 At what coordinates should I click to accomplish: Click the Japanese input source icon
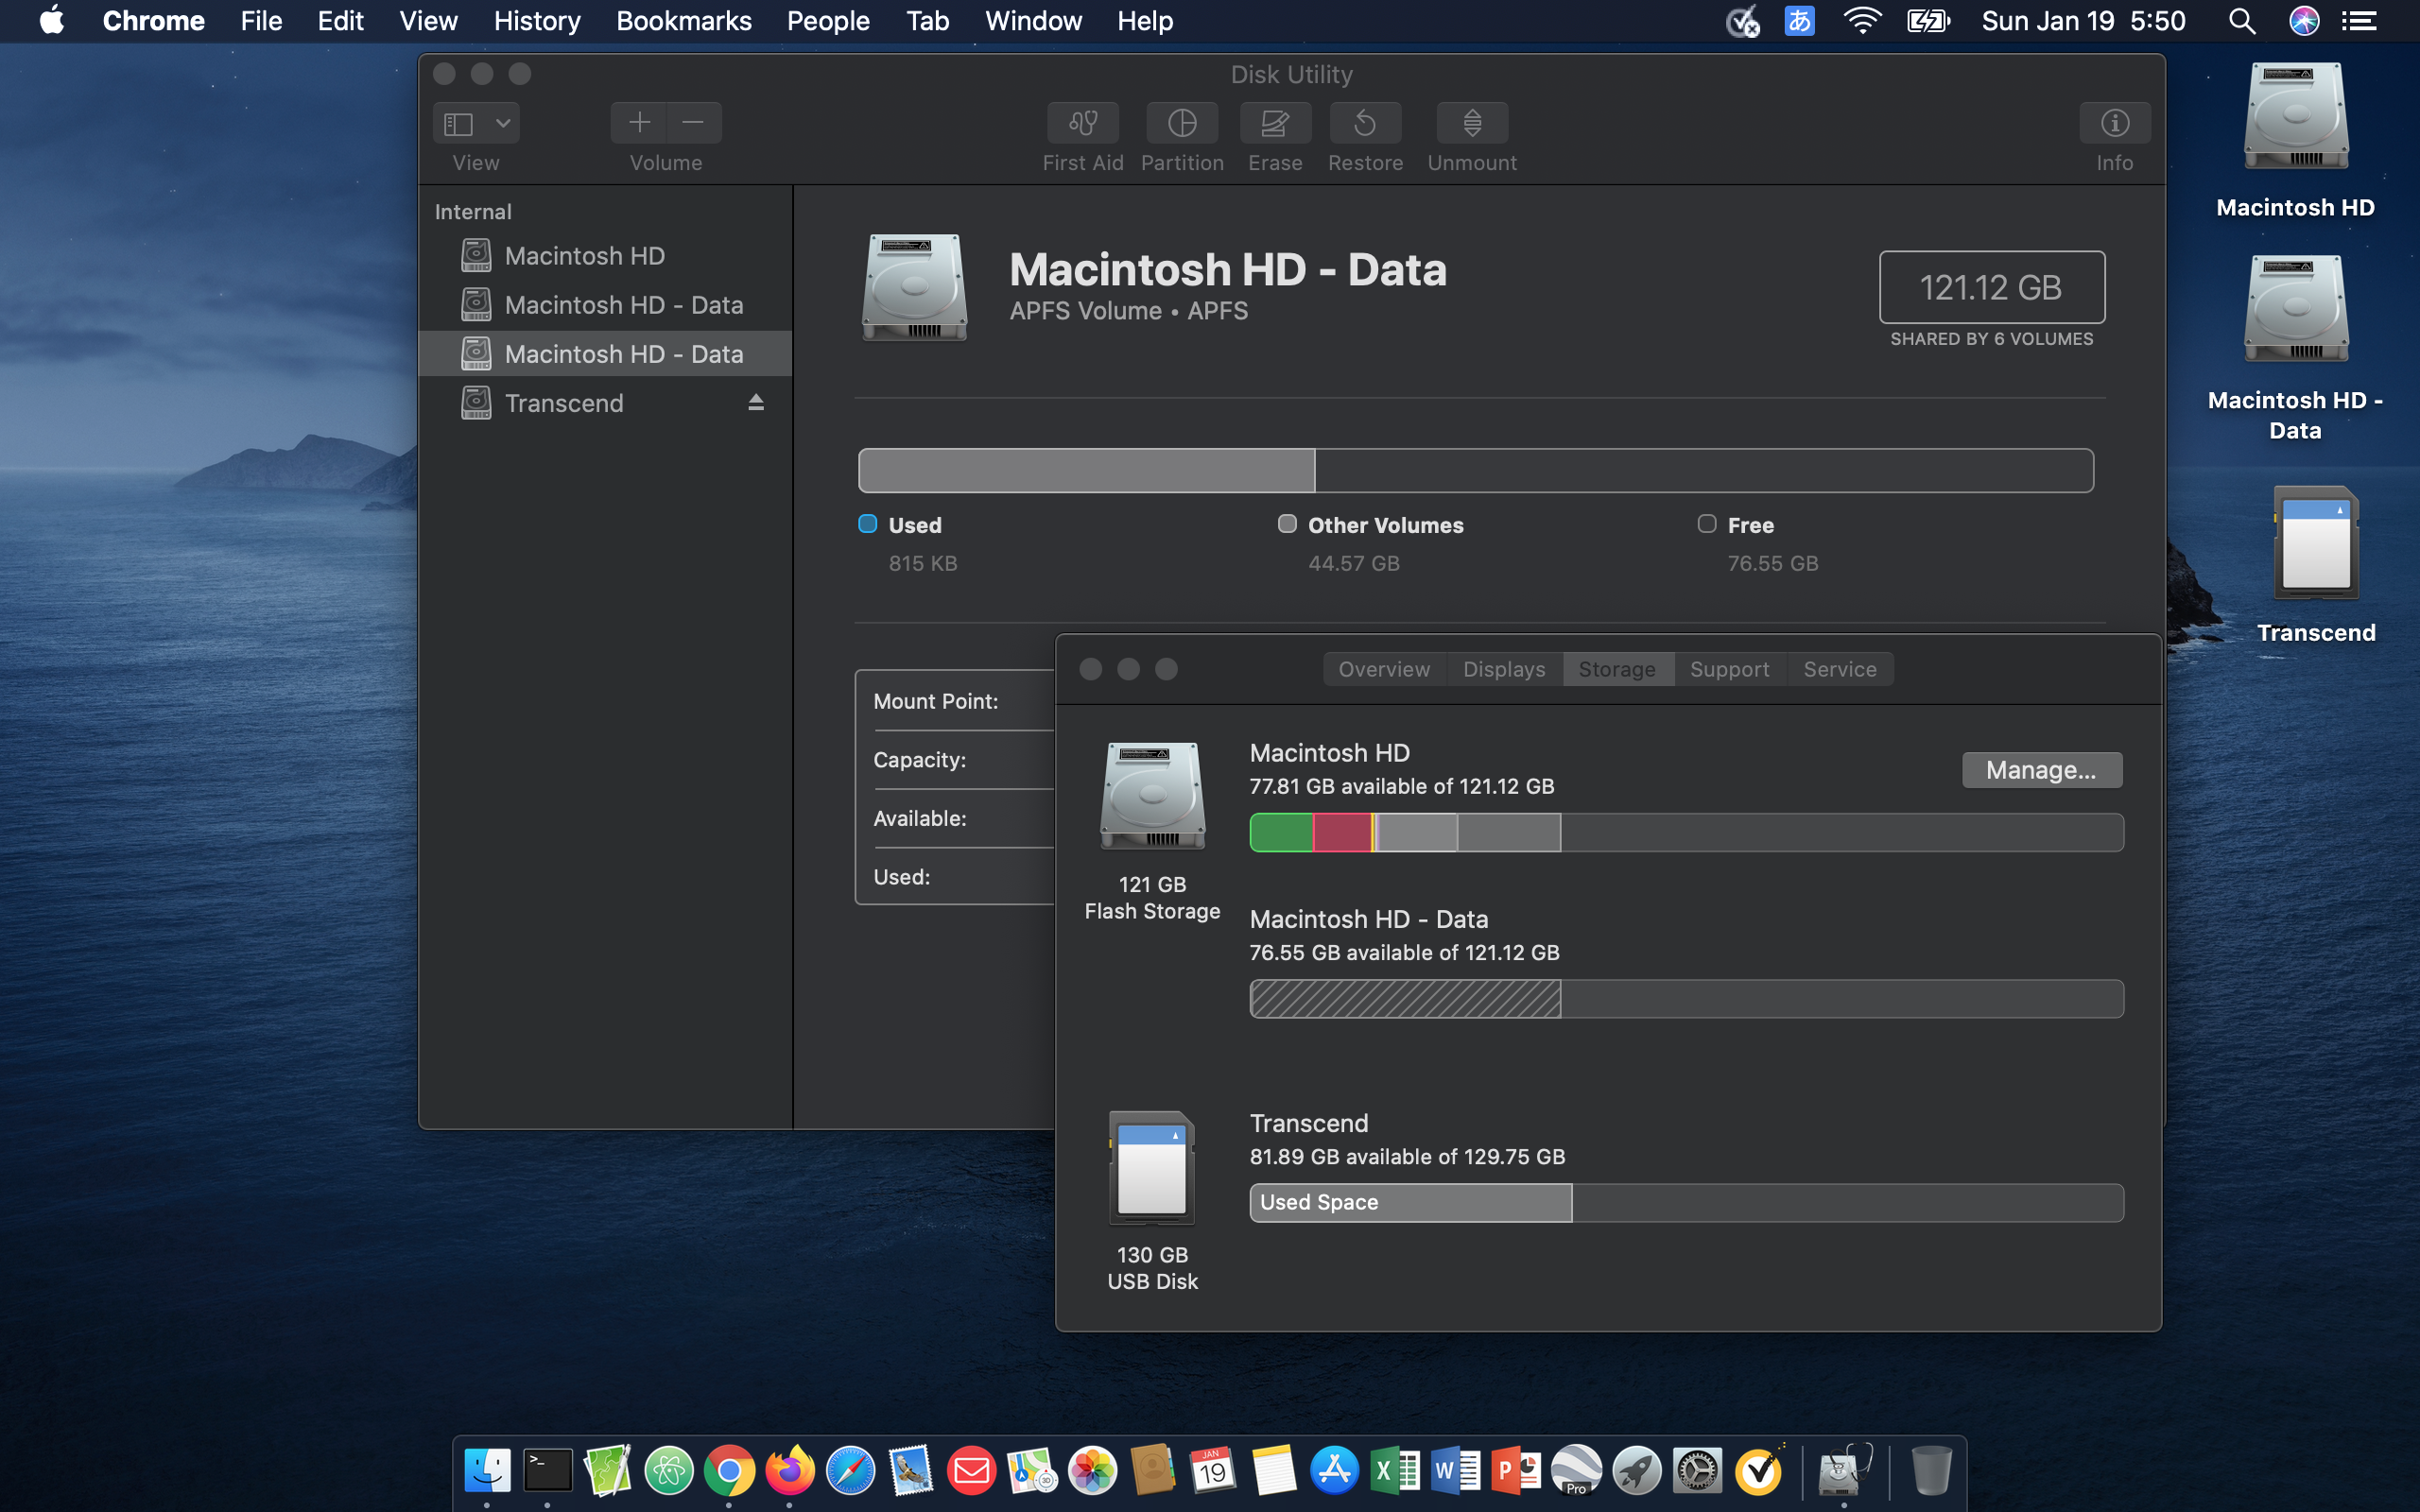(1799, 21)
